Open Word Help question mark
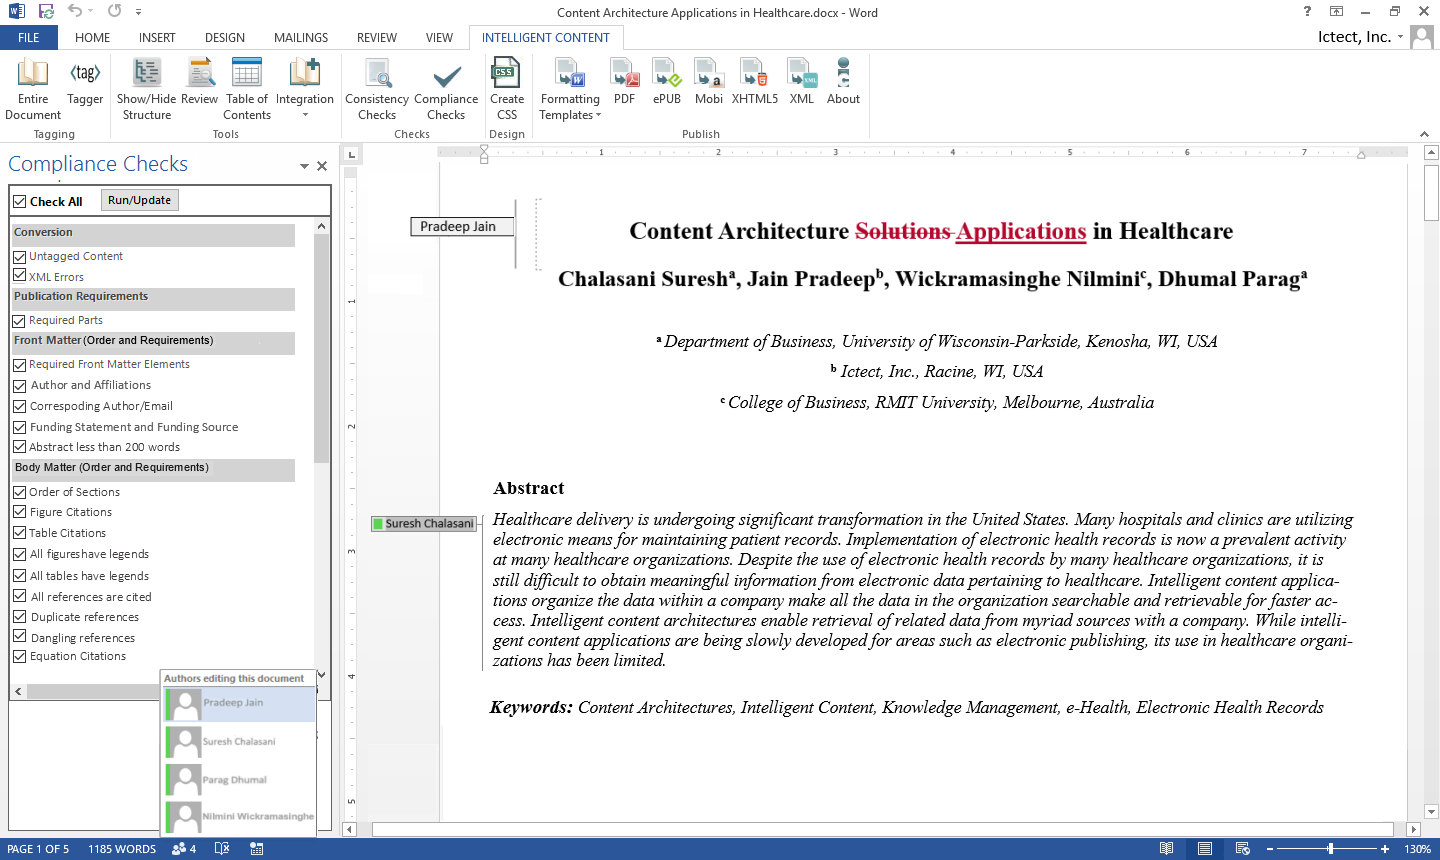The image size is (1440, 860). tap(1307, 12)
